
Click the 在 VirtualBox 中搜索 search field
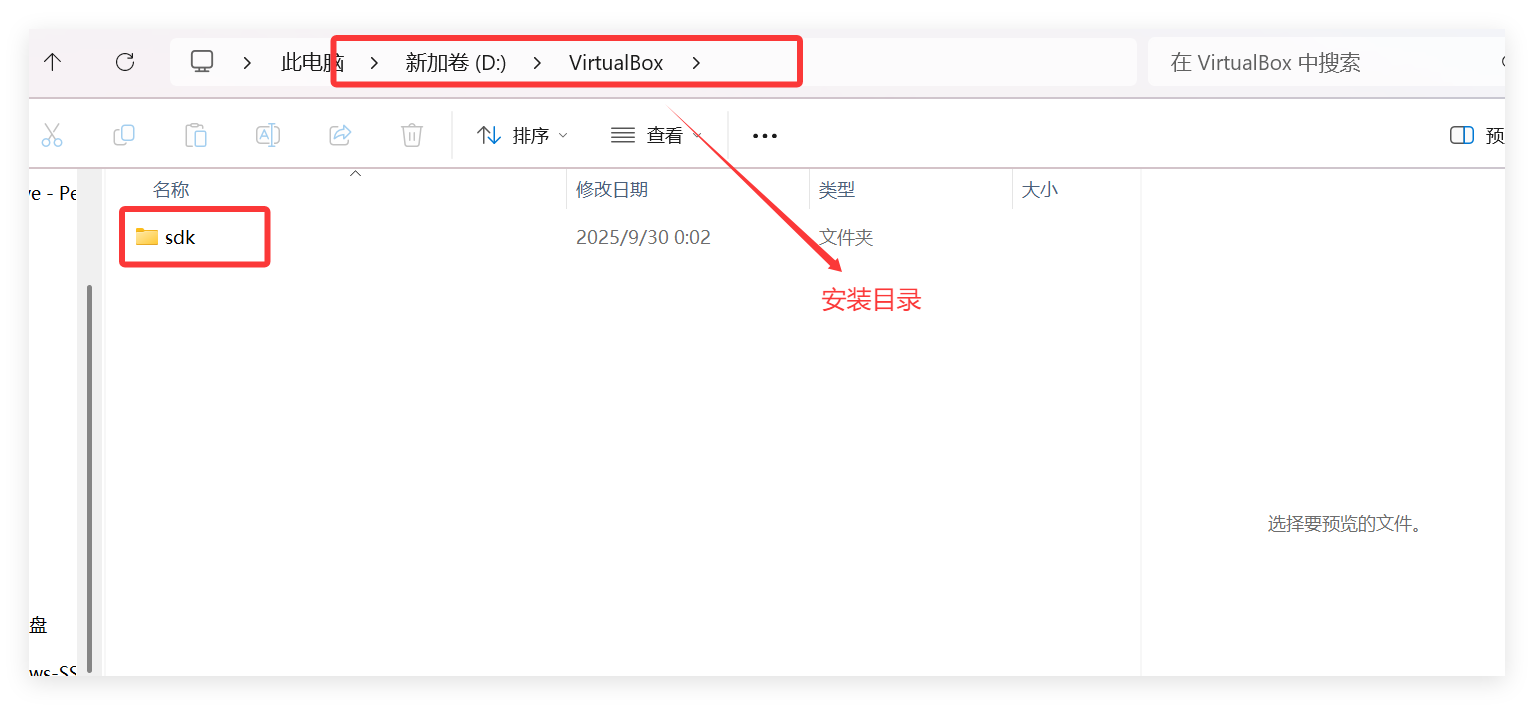[x=1326, y=63]
